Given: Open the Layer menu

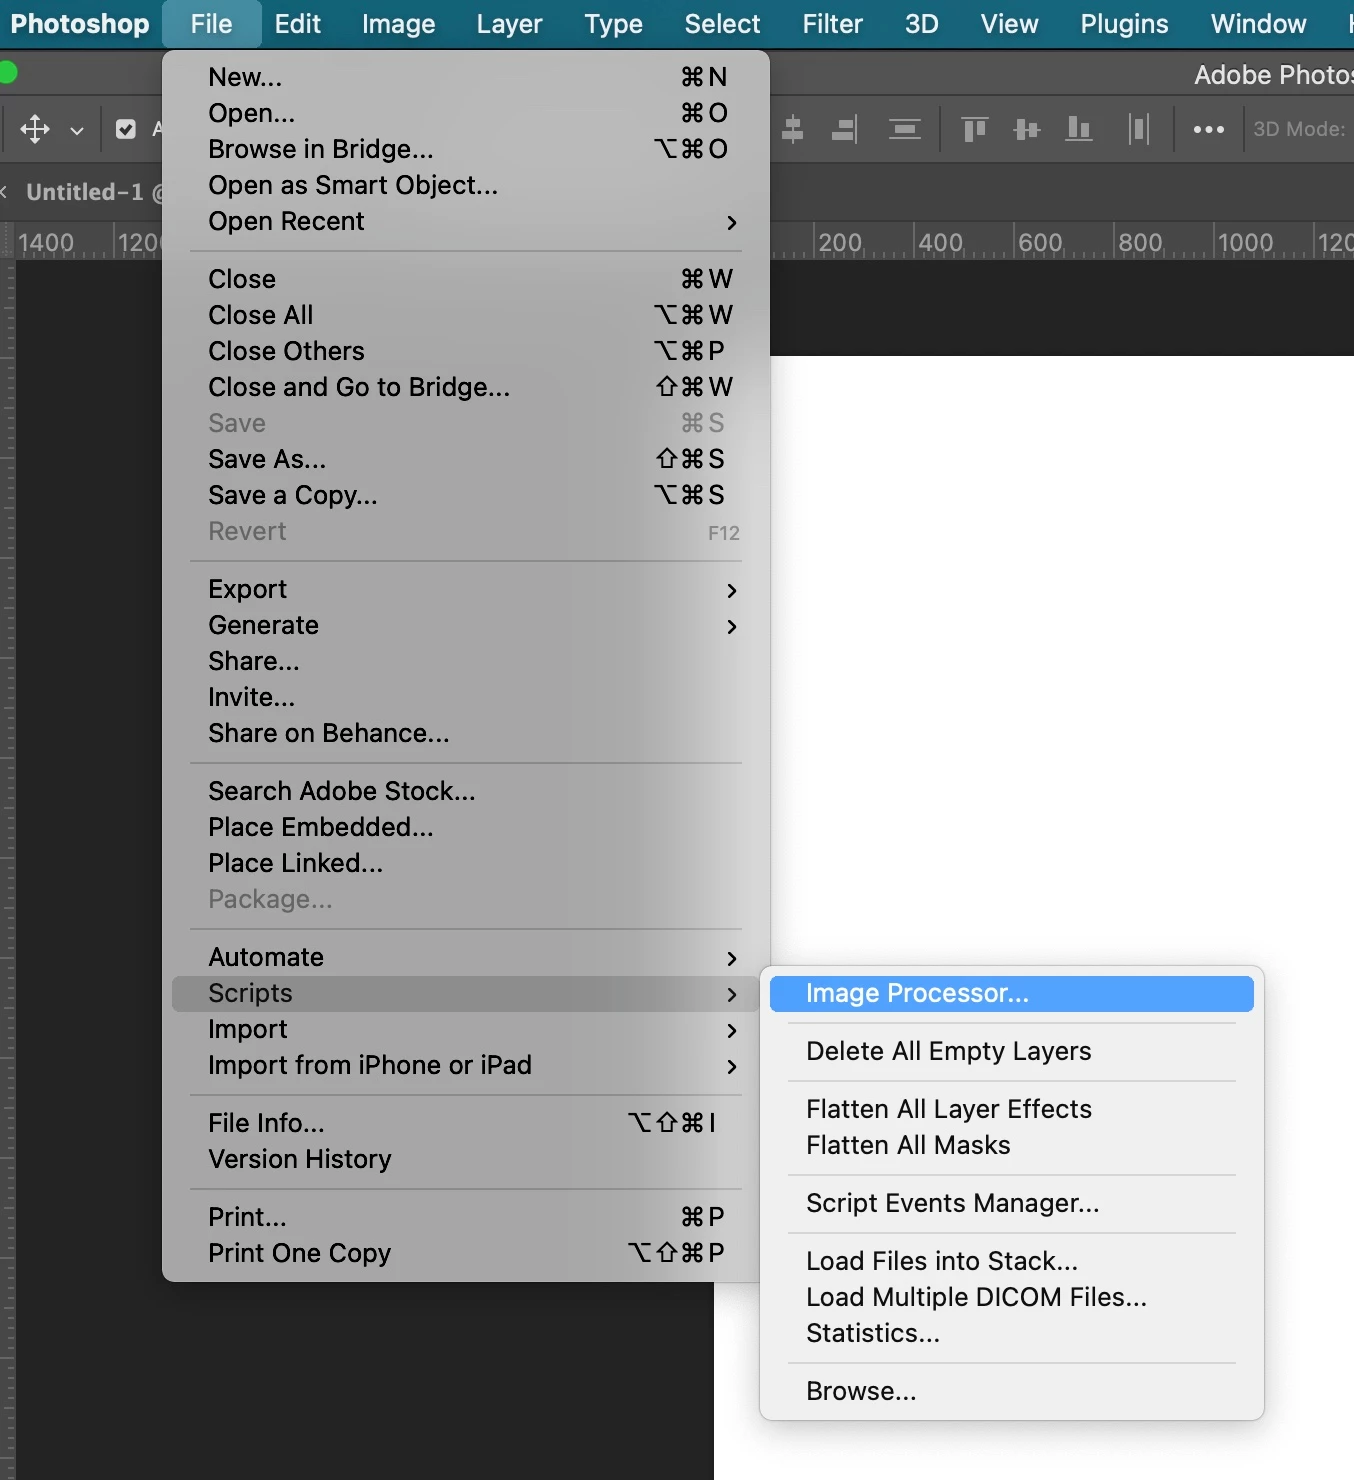Looking at the screenshot, I should 509,24.
